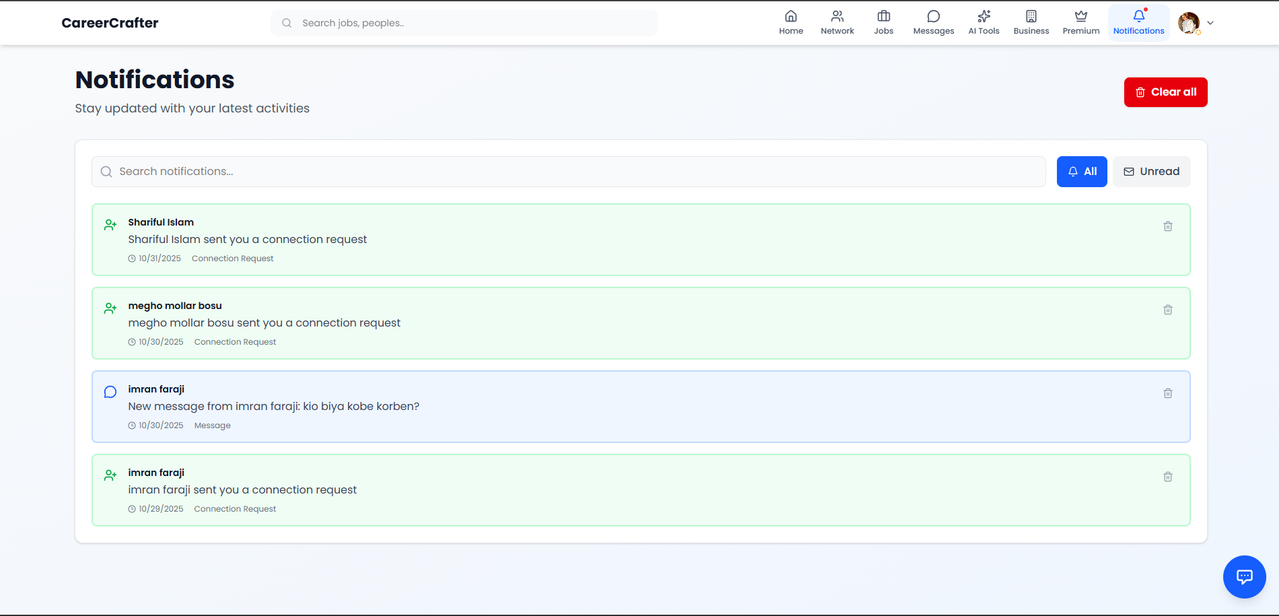The height and width of the screenshot is (616, 1279).
Task: Click the profile avatar picture
Action: (x=1188, y=22)
